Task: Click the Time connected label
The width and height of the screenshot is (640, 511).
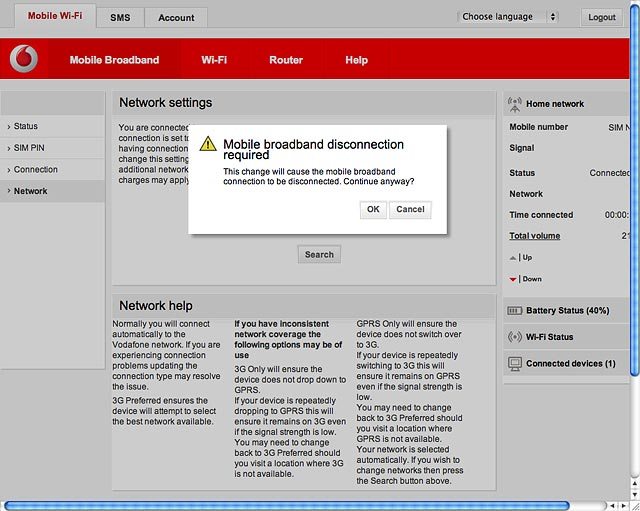Action: (541, 215)
